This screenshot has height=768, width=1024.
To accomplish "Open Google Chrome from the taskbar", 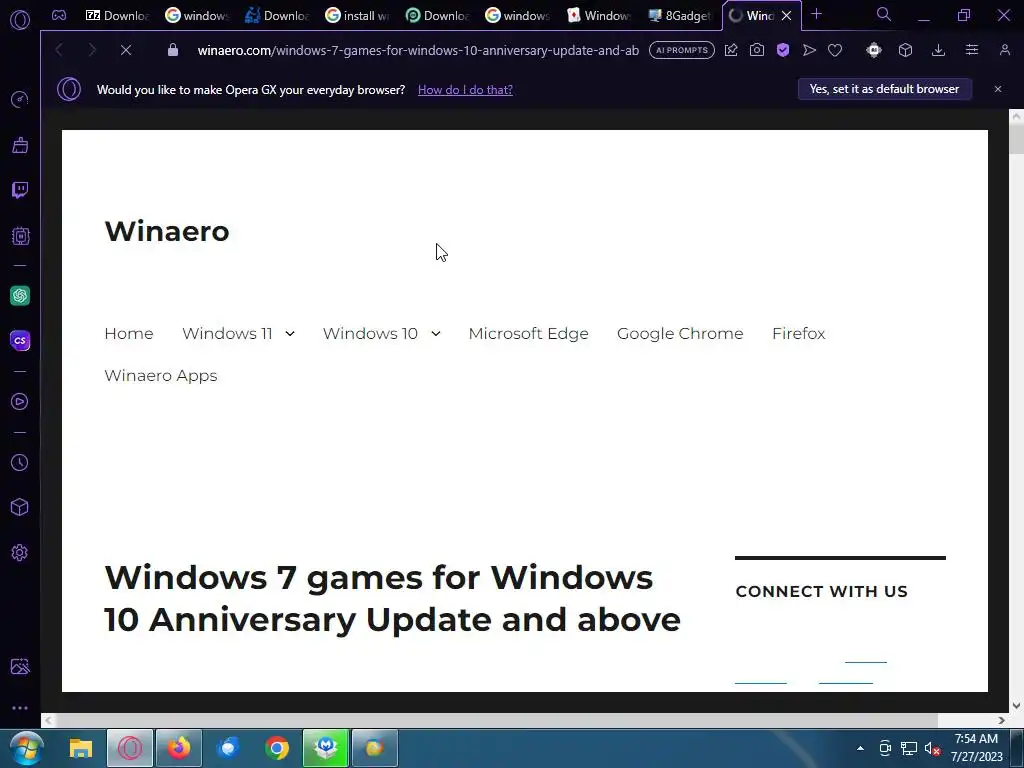I will click(277, 748).
